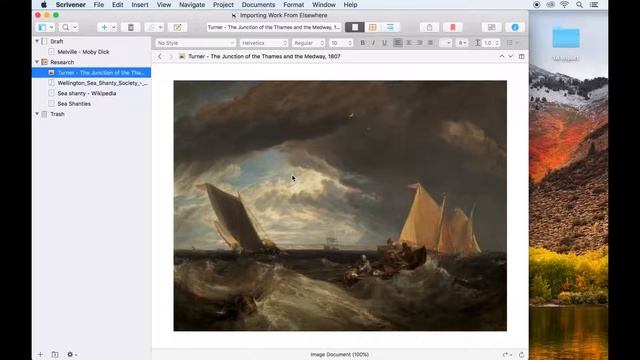Image resolution: width=640 pixels, height=360 pixels.
Task: Go forward in editor history
Action: [171, 56]
